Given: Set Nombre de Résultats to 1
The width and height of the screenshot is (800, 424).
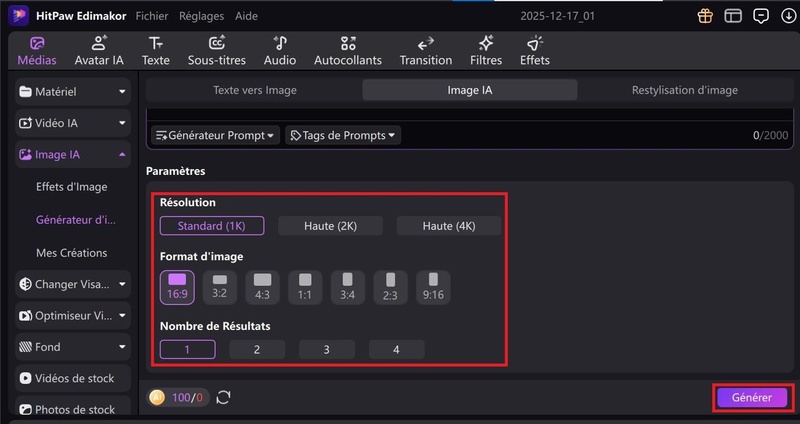Looking at the screenshot, I should (187, 350).
